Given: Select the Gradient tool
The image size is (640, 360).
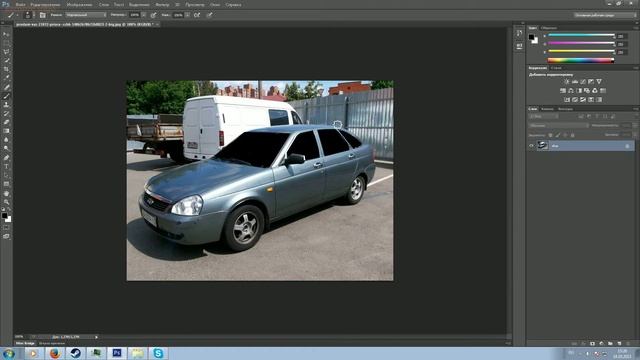Looking at the screenshot, I should [x=6, y=131].
